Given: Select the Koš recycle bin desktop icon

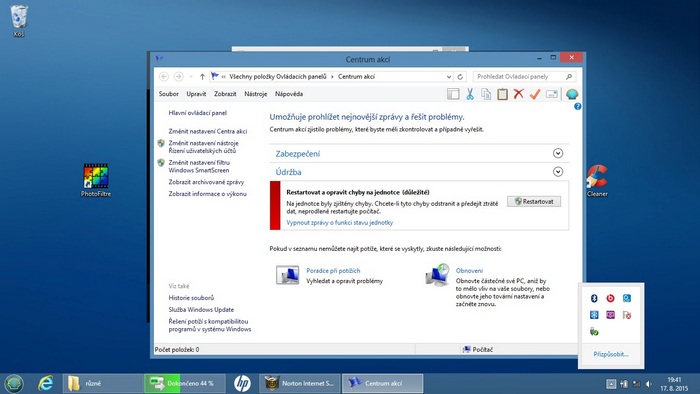Looking at the screenshot, I should 19,21.
